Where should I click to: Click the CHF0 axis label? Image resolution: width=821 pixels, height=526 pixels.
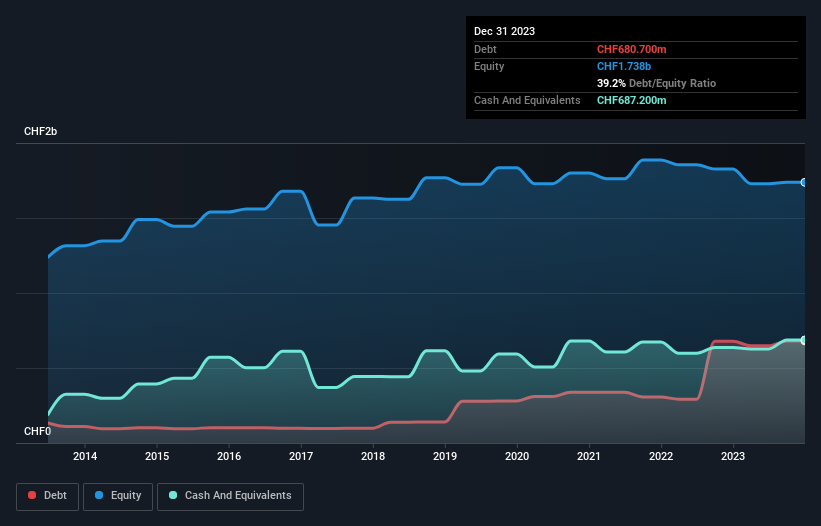tap(38, 431)
